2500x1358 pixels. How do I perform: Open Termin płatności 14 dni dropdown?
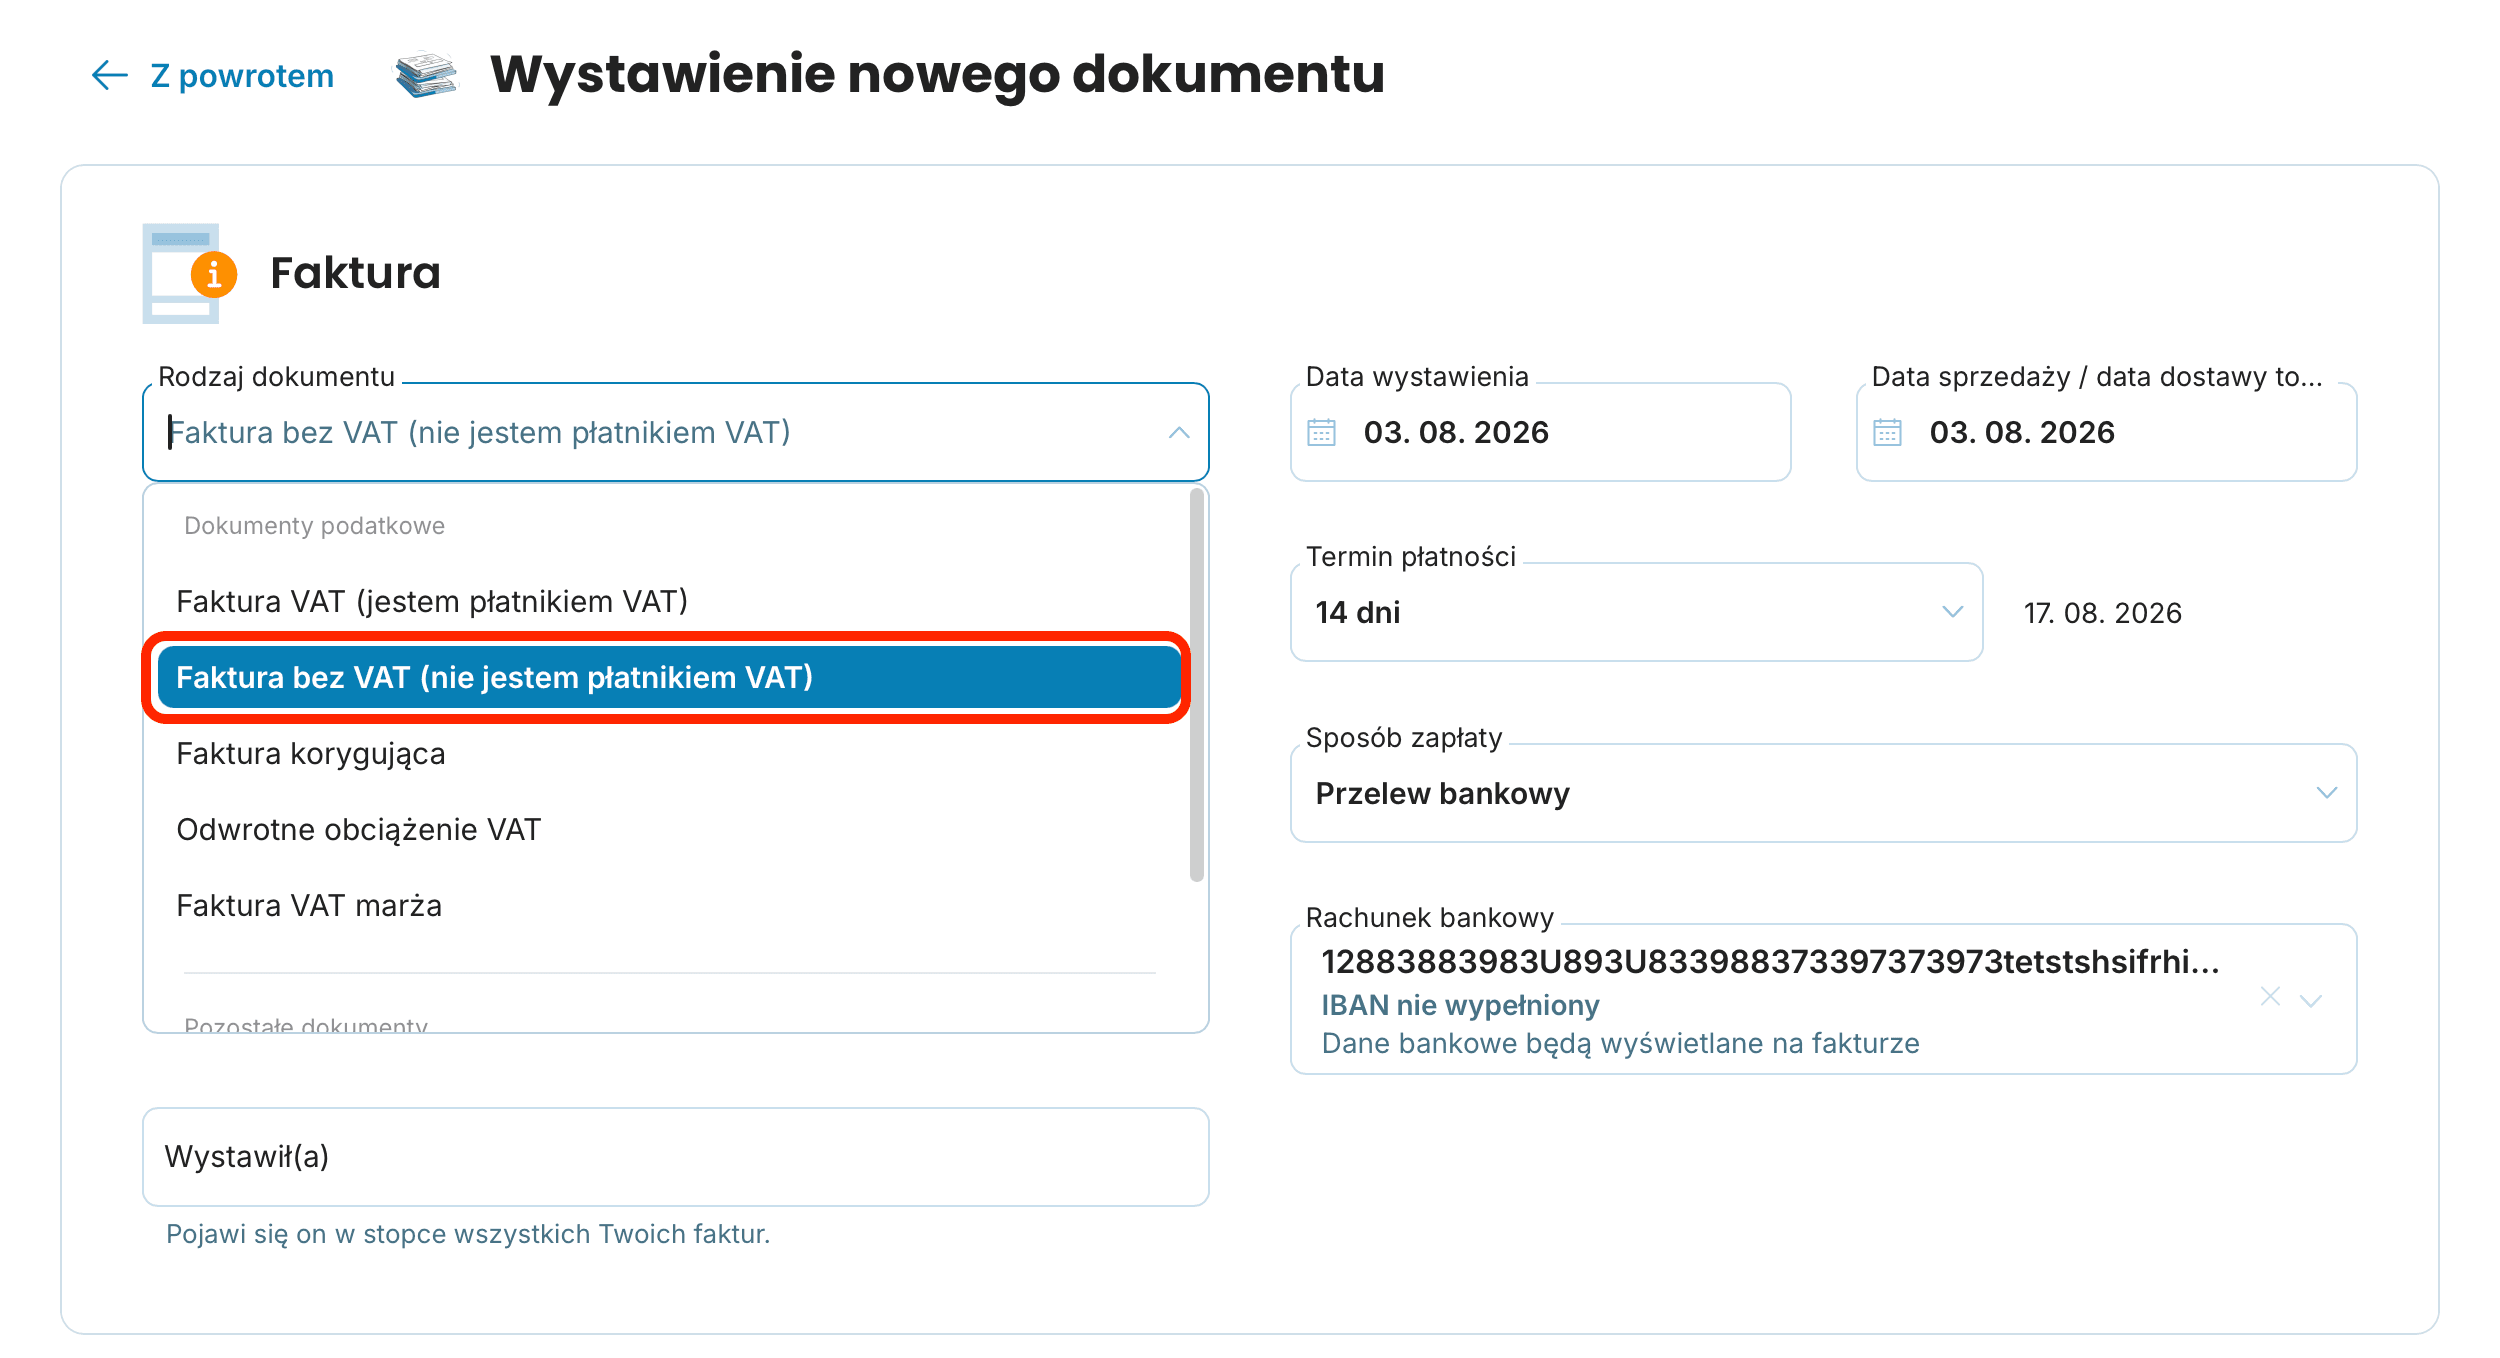(x=1636, y=612)
